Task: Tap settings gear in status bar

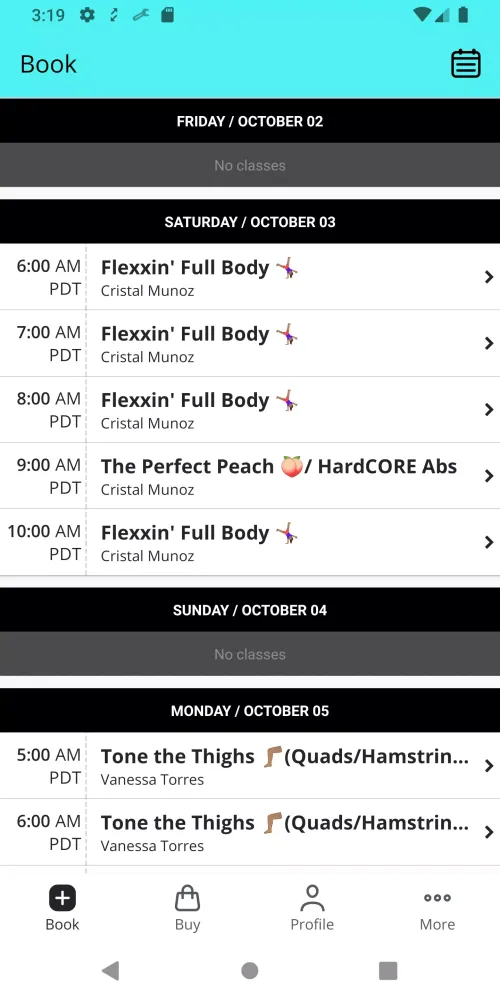Action: click(x=87, y=15)
